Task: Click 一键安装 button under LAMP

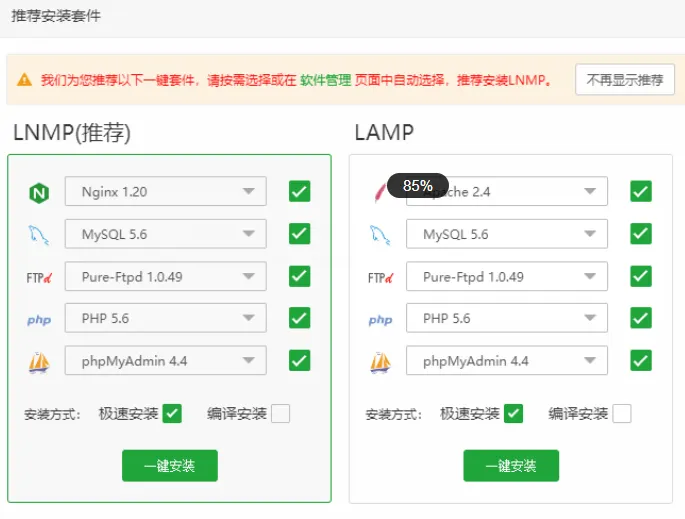Action: pyautogui.click(x=511, y=466)
